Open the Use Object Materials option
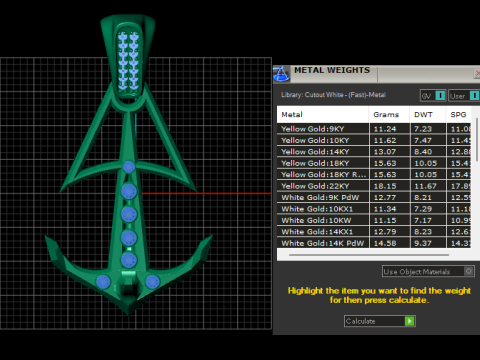This screenshot has height=360, width=480. (x=428, y=271)
